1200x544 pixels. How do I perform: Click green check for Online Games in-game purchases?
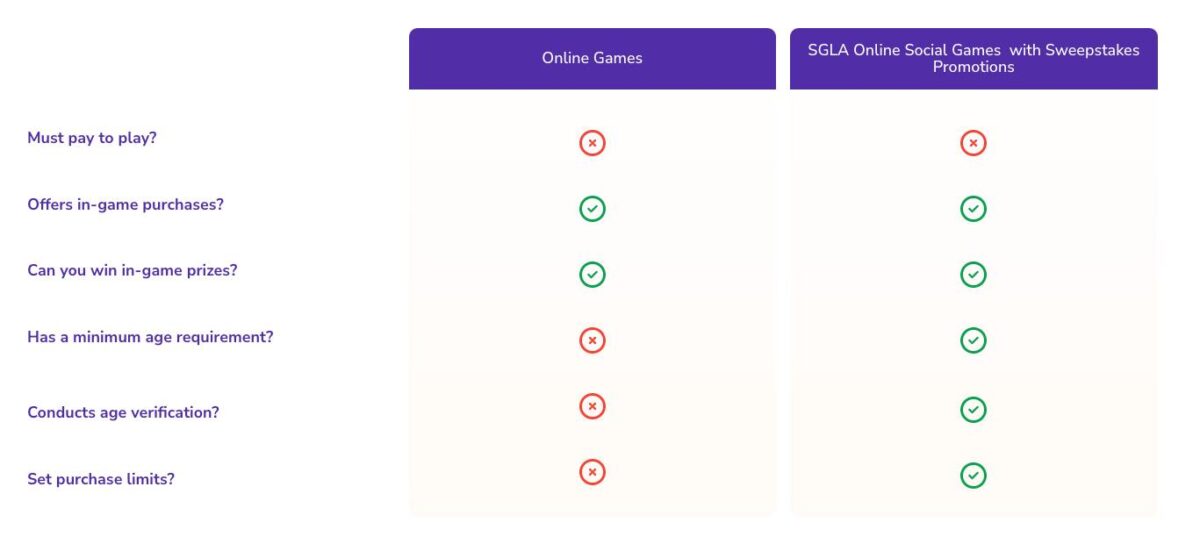click(592, 209)
